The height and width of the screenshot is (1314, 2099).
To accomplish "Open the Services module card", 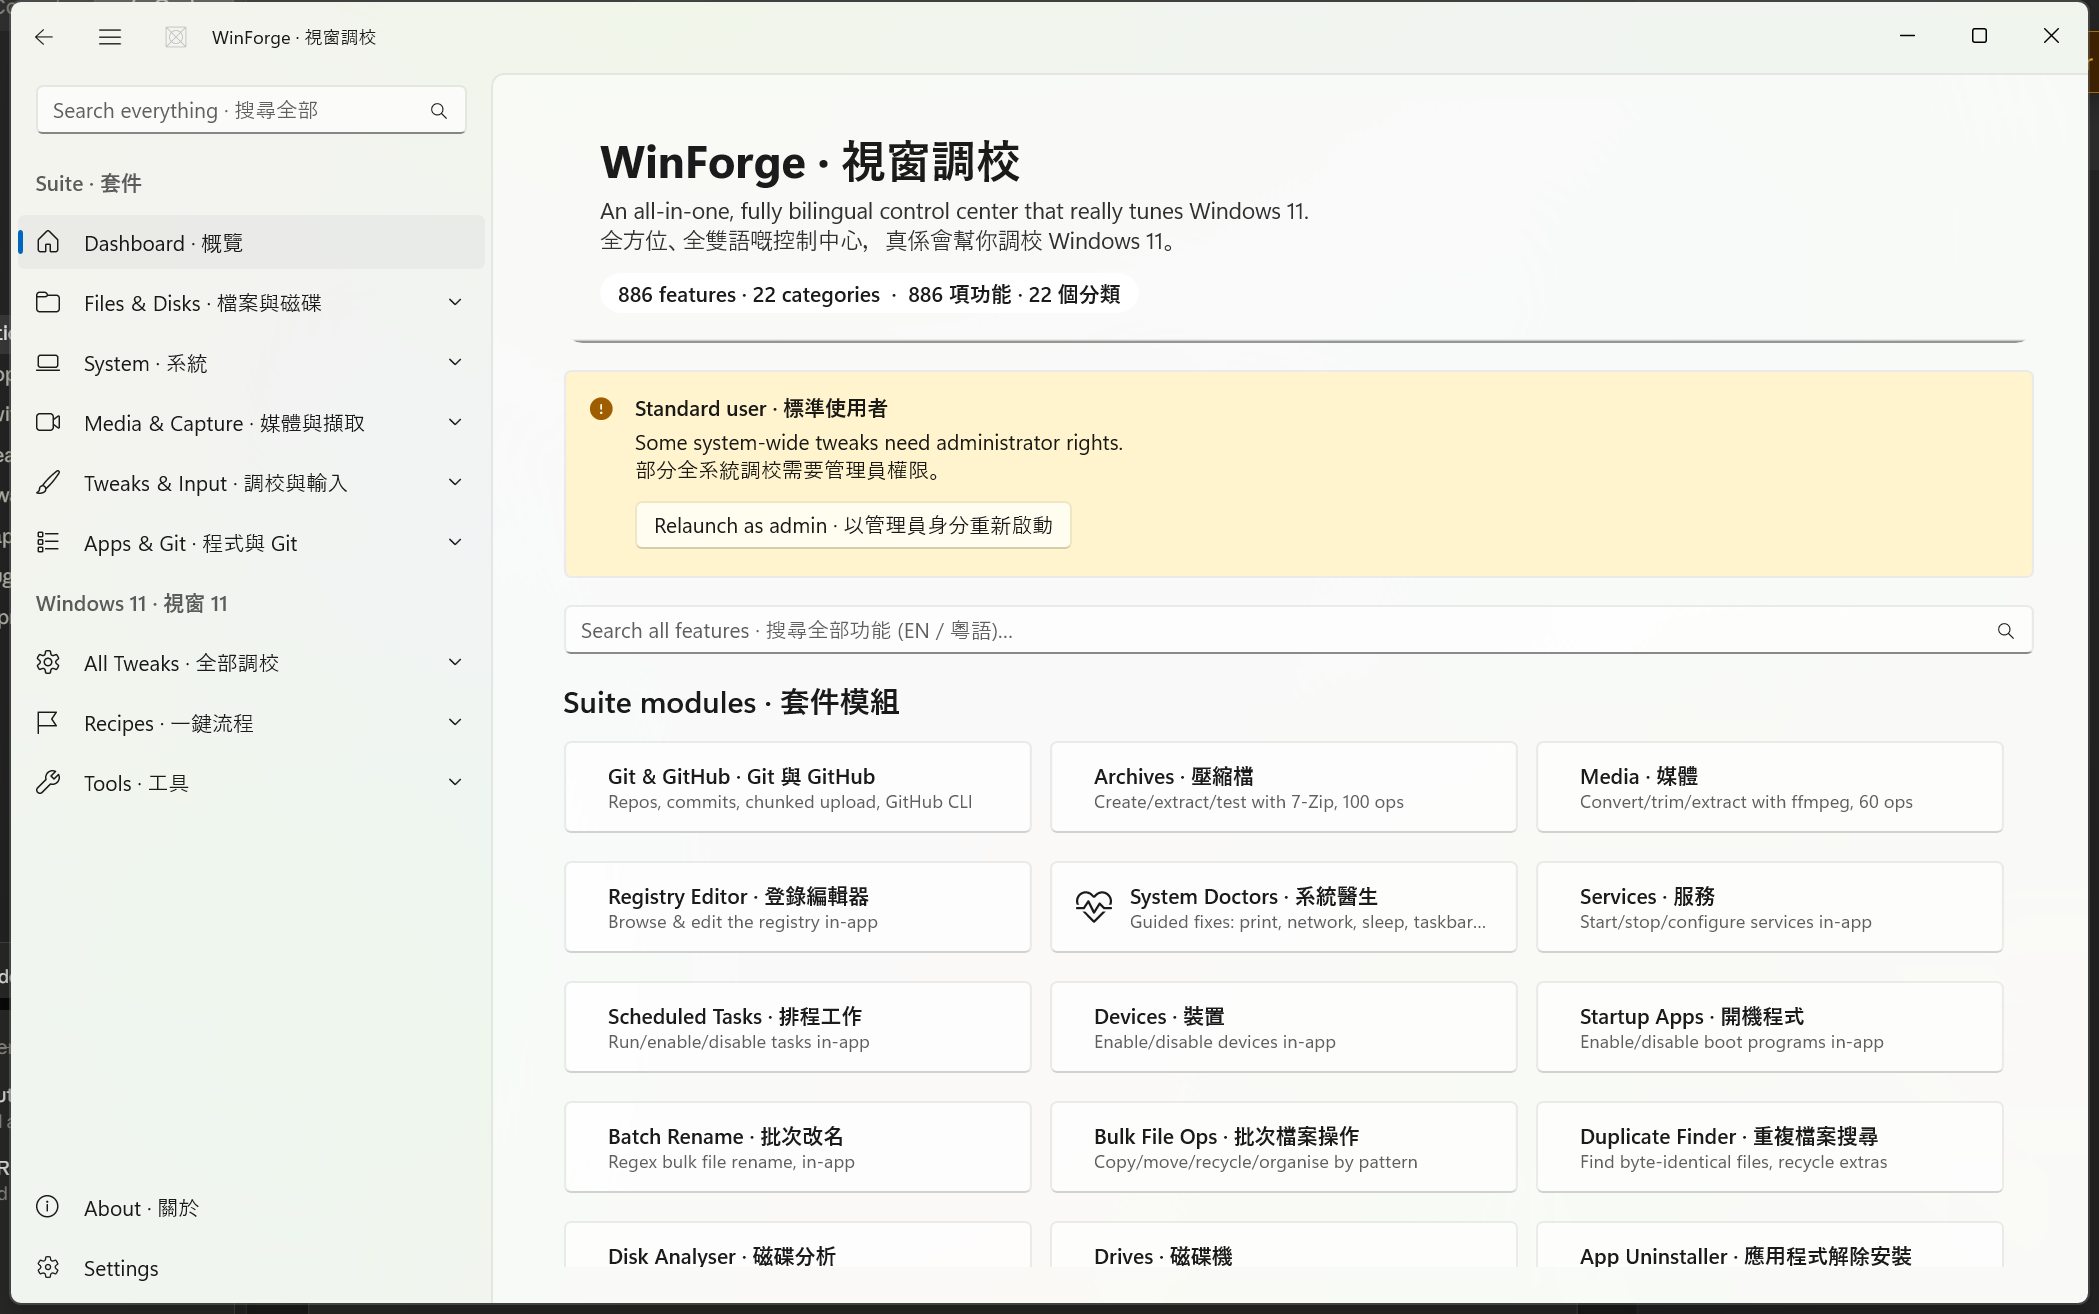I will coord(1770,907).
